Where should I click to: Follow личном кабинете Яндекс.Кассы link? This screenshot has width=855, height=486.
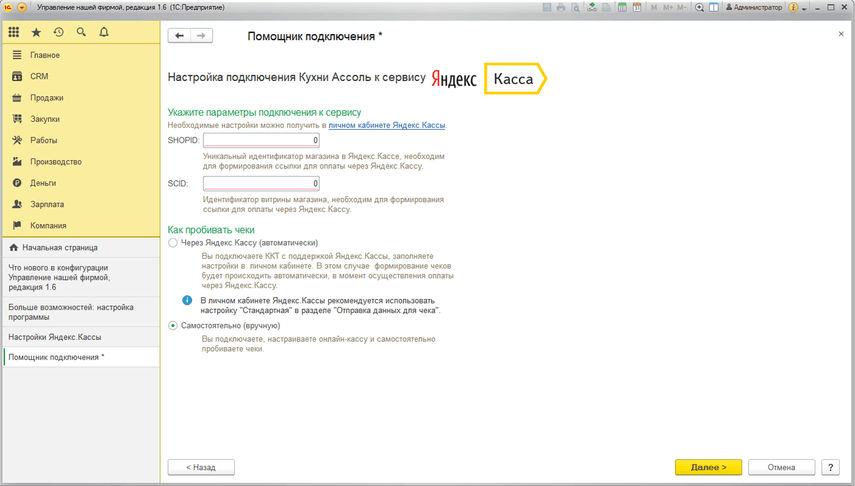(387, 125)
